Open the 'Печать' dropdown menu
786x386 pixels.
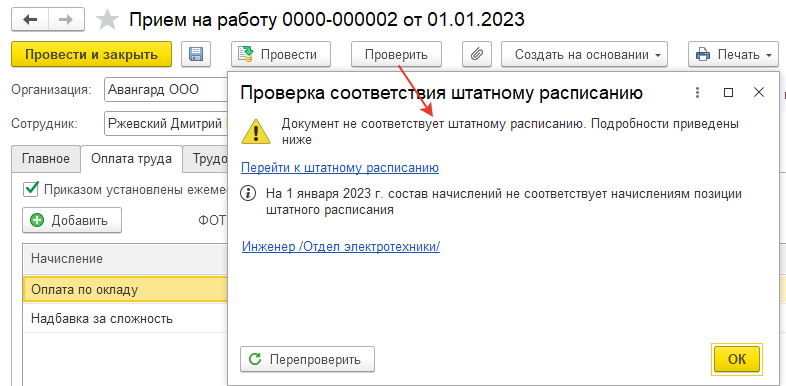(733, 54)
